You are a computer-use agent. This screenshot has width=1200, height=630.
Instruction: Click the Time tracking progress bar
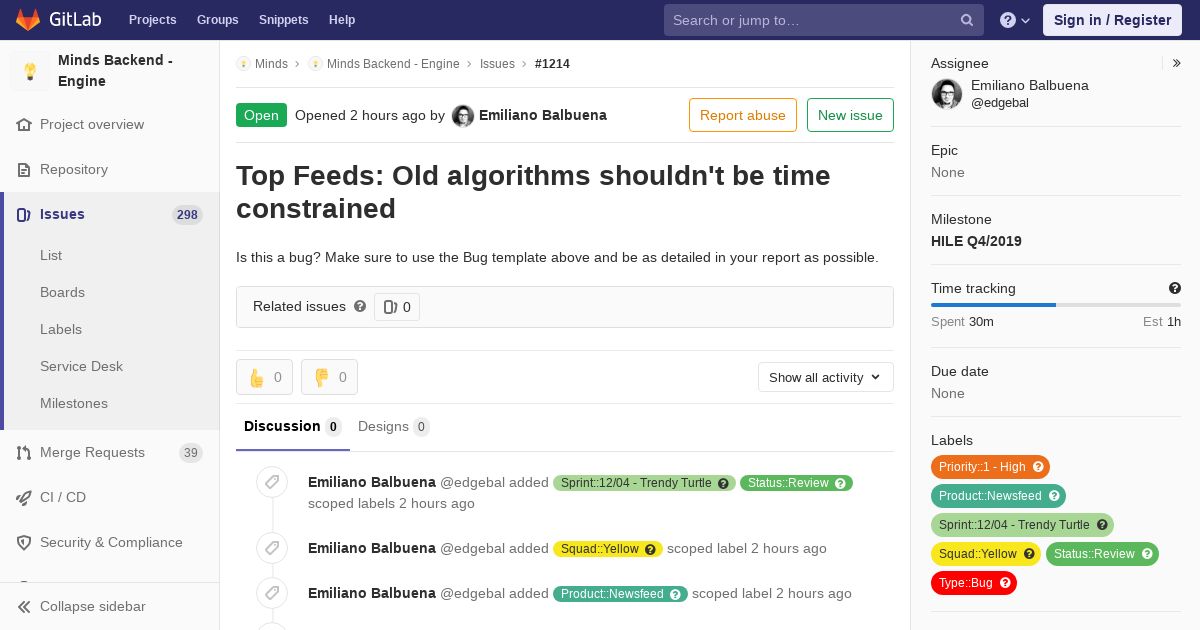[1056, 304]
